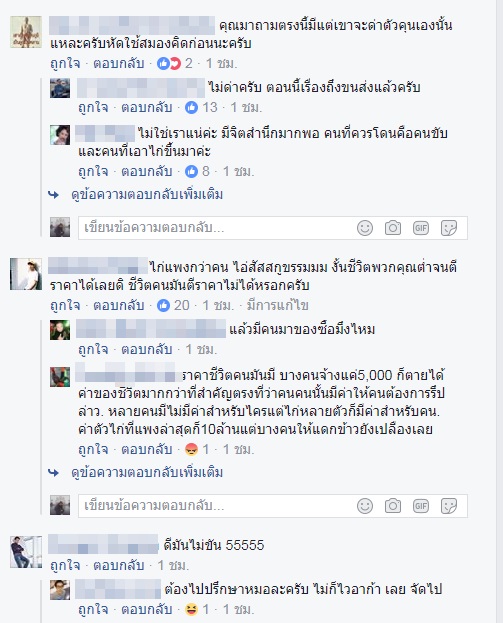Click the emoji icon in first reply box
This screenshot has height=623, width=503.
(365, 228)
